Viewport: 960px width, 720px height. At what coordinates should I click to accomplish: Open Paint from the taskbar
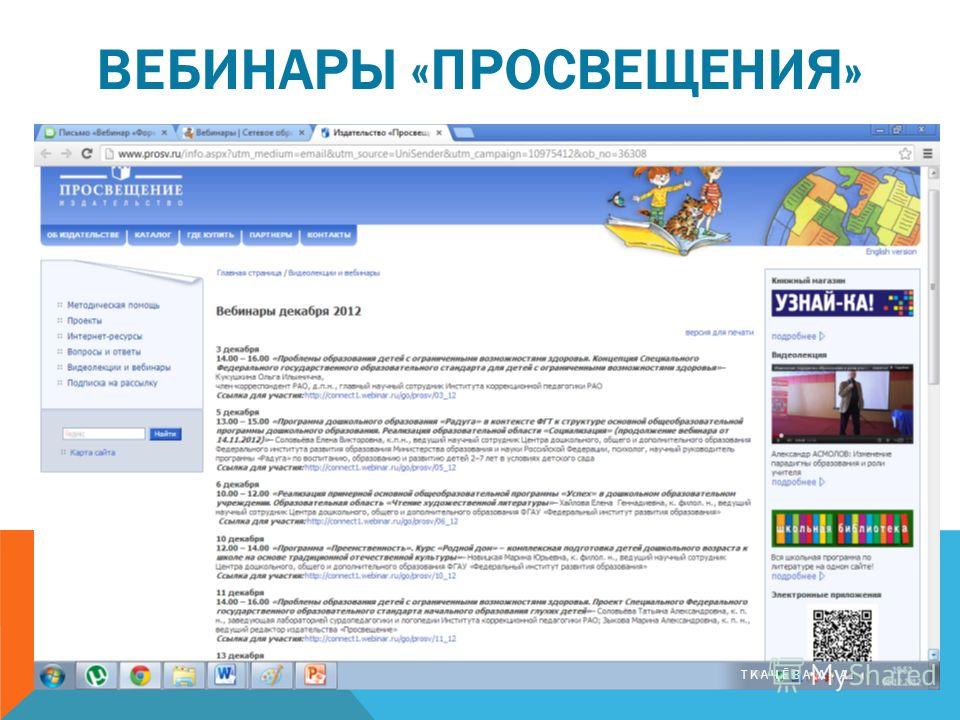pyautogui.click(x=271, y=676)
